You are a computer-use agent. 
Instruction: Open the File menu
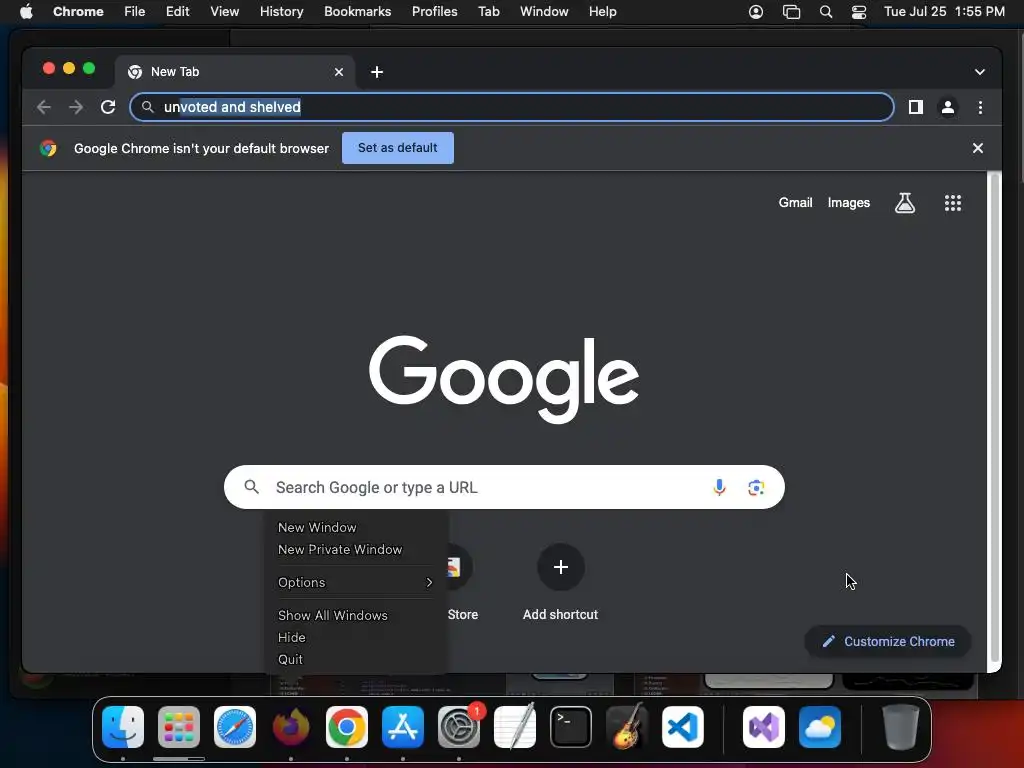tap(135, 12)
